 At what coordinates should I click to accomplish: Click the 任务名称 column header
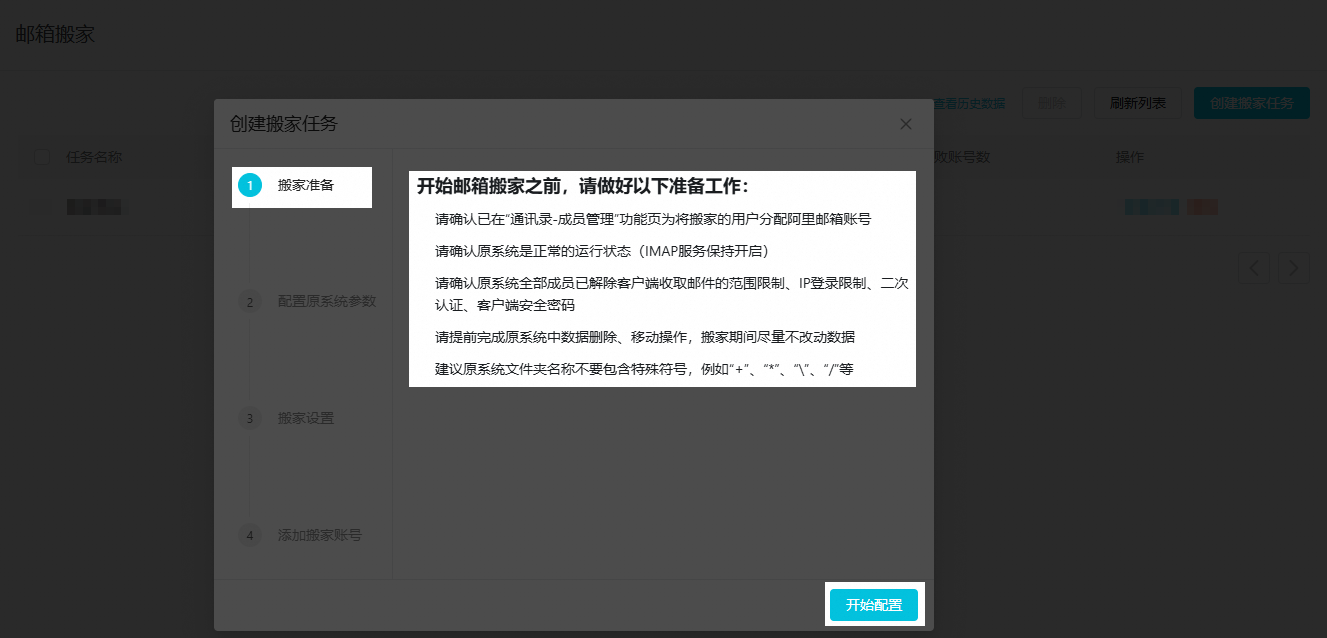tap(94, 157)
